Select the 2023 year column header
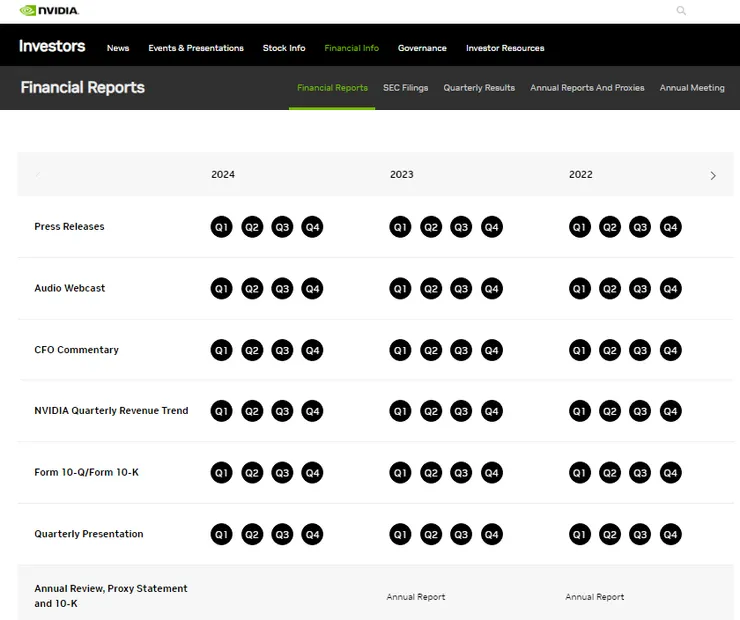The image size is (740, 620). pyautogui.click(x=402, y=175)
